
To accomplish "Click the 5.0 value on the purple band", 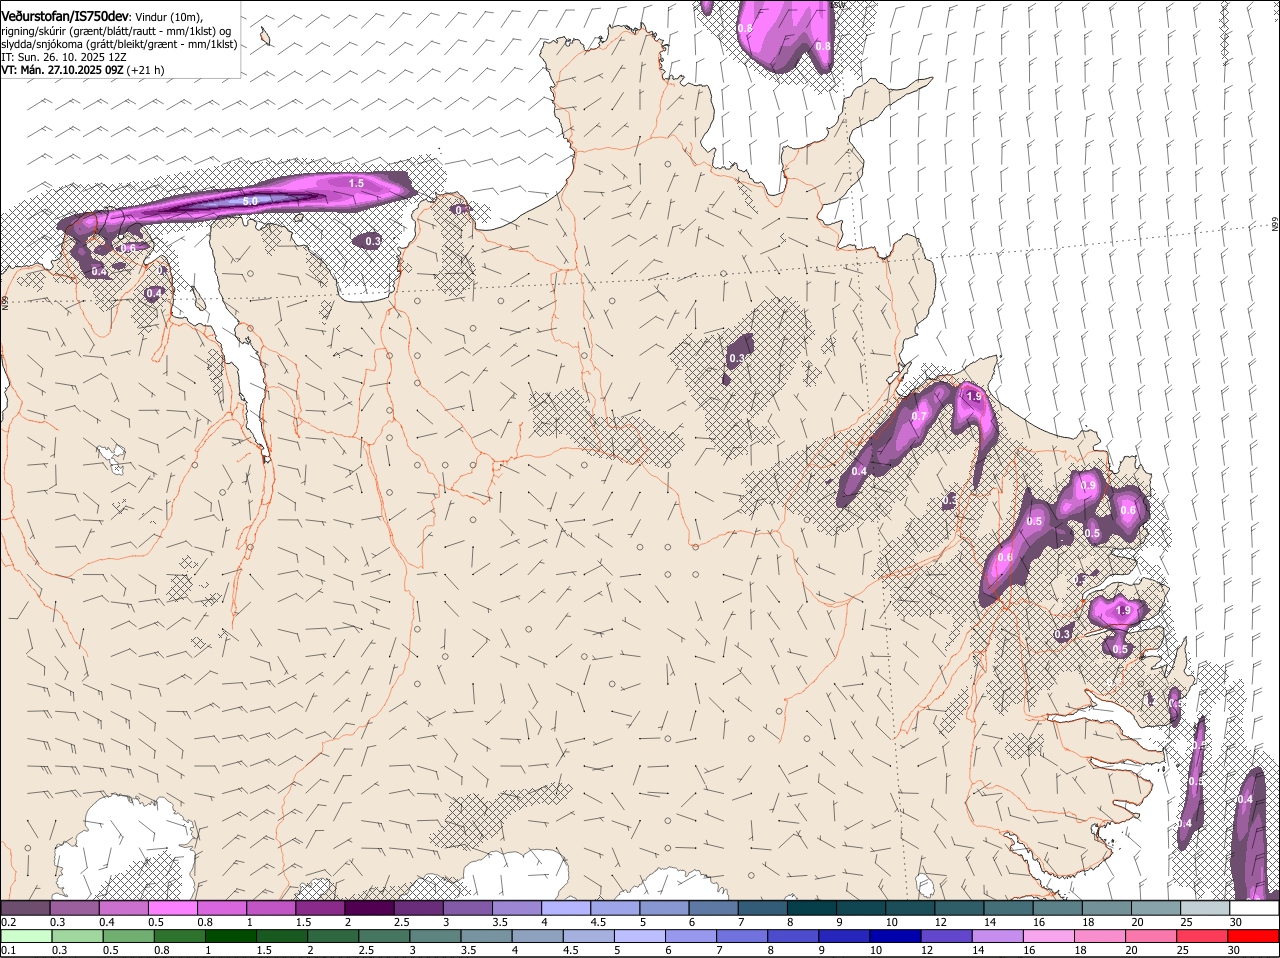I will tap(250, 202).
